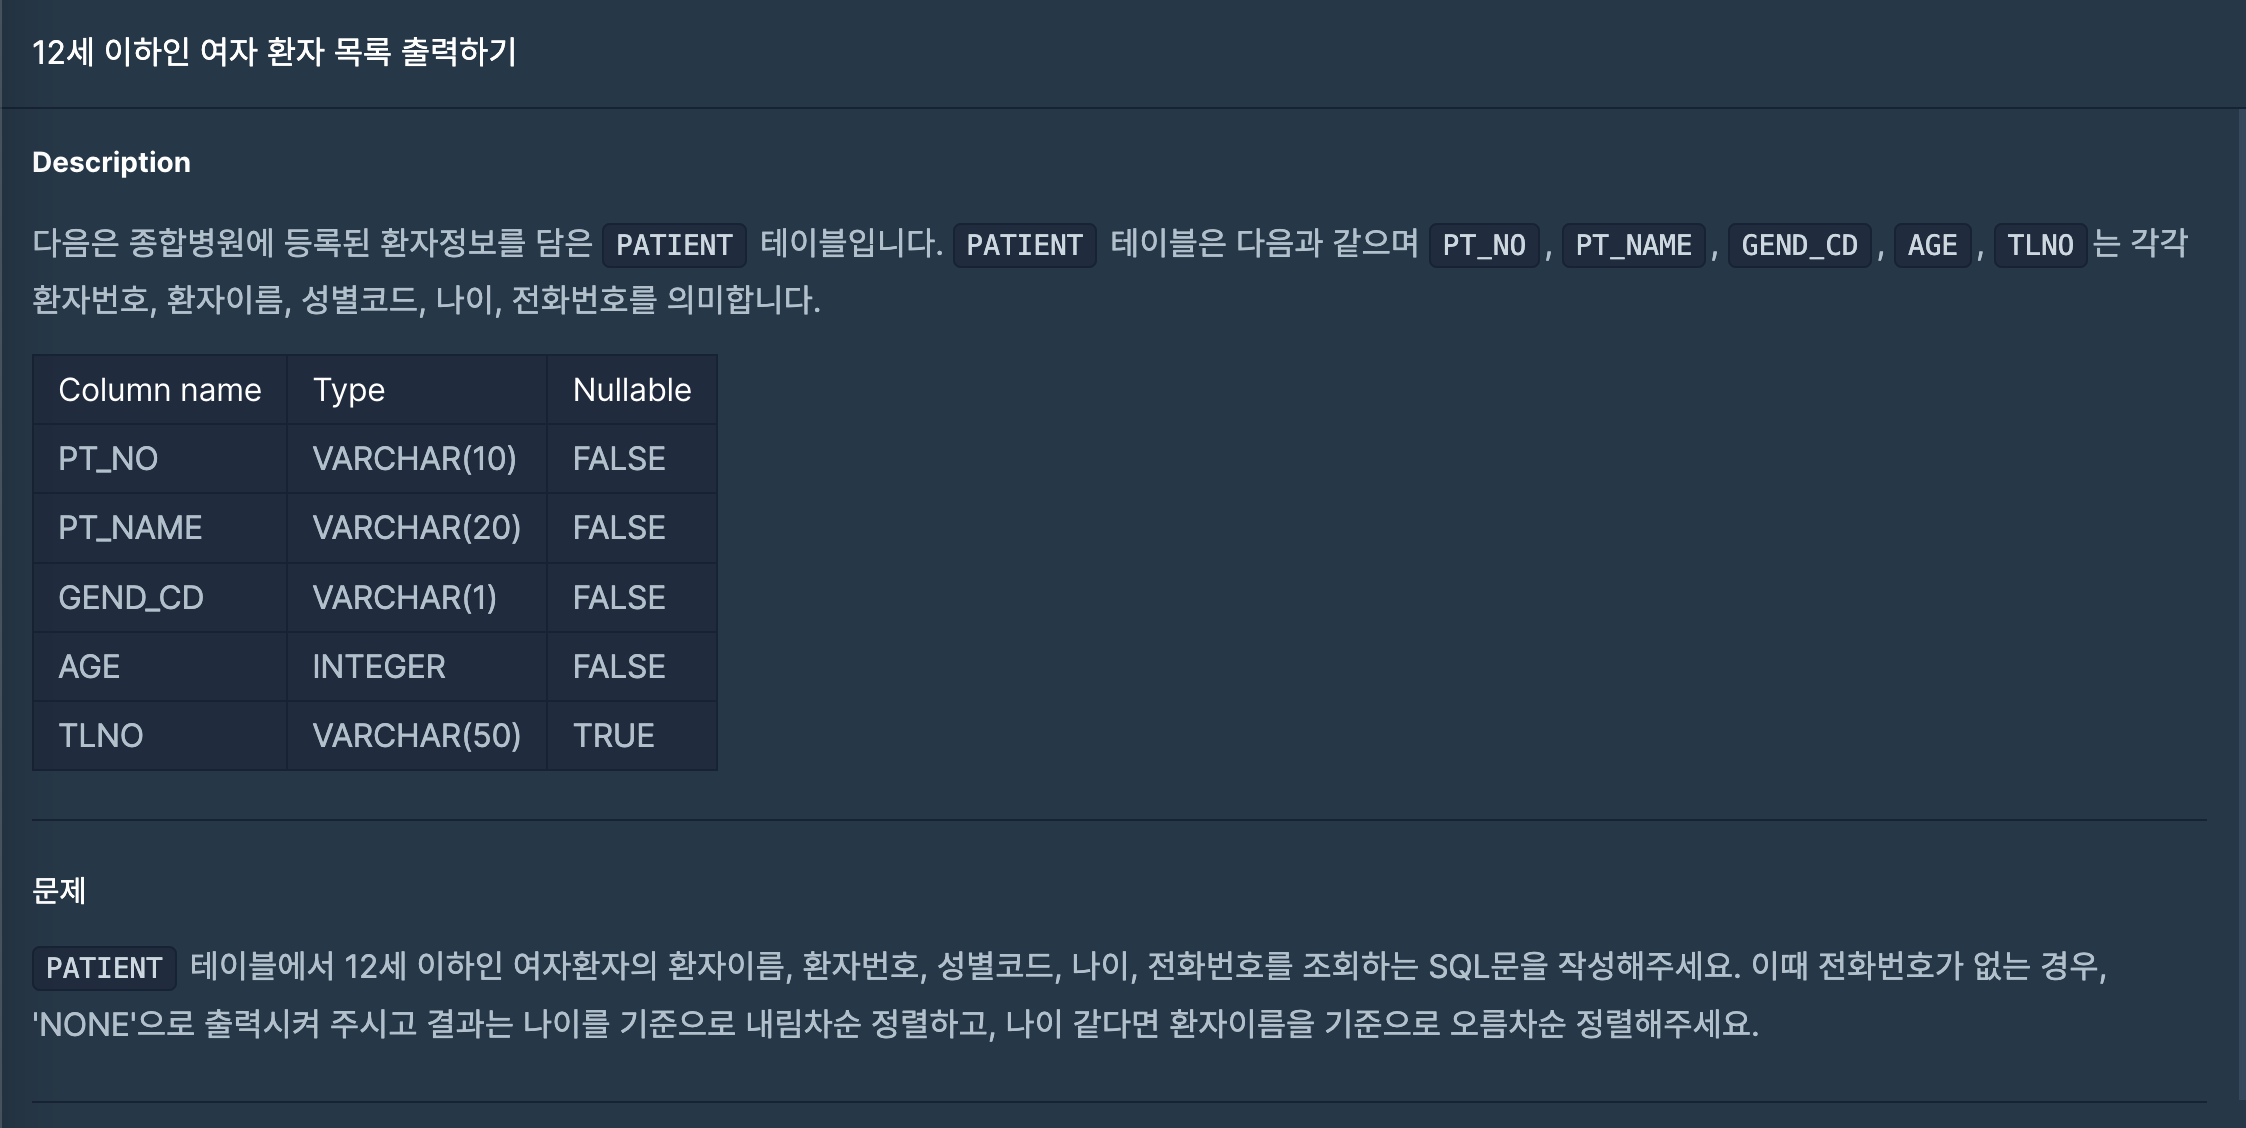Click the Column name table header
Screen dimensions: 2246x1128
[x=160, y=390]
